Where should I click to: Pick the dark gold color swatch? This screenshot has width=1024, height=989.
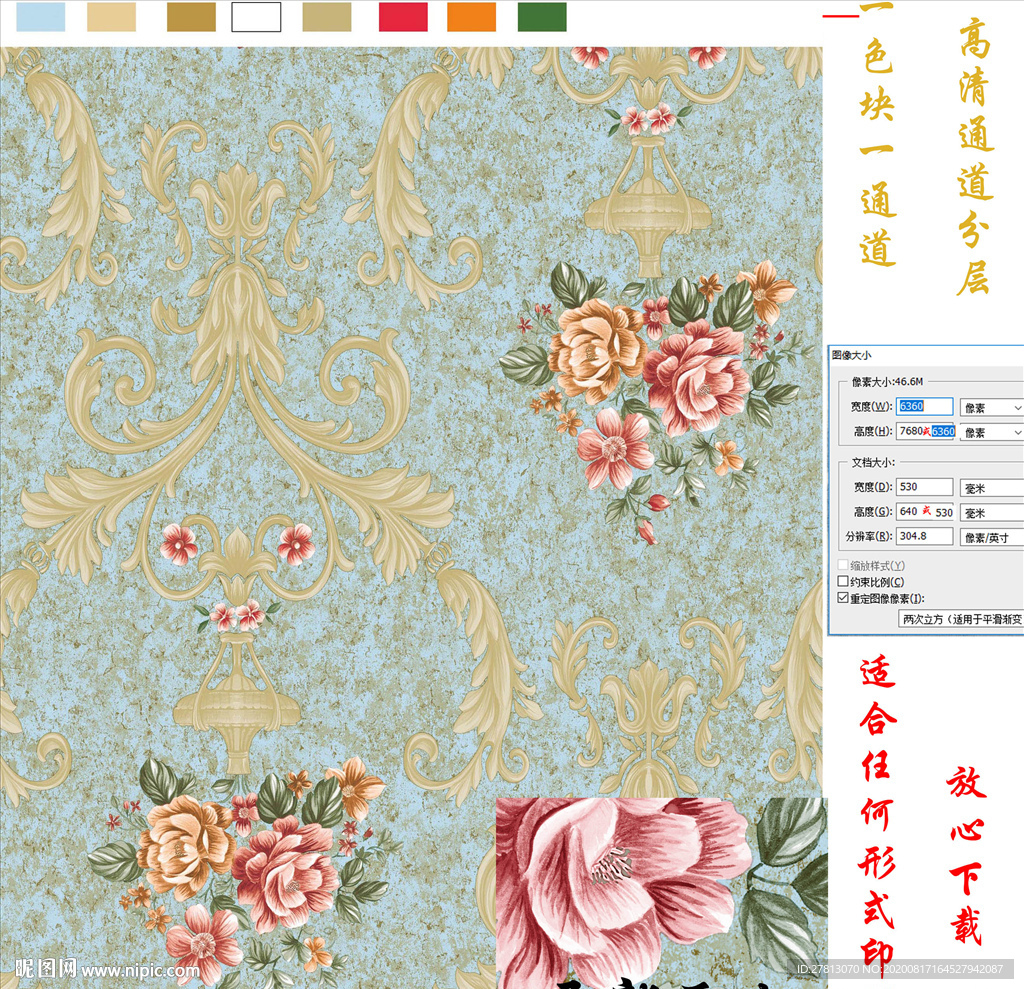click(191, 16)
